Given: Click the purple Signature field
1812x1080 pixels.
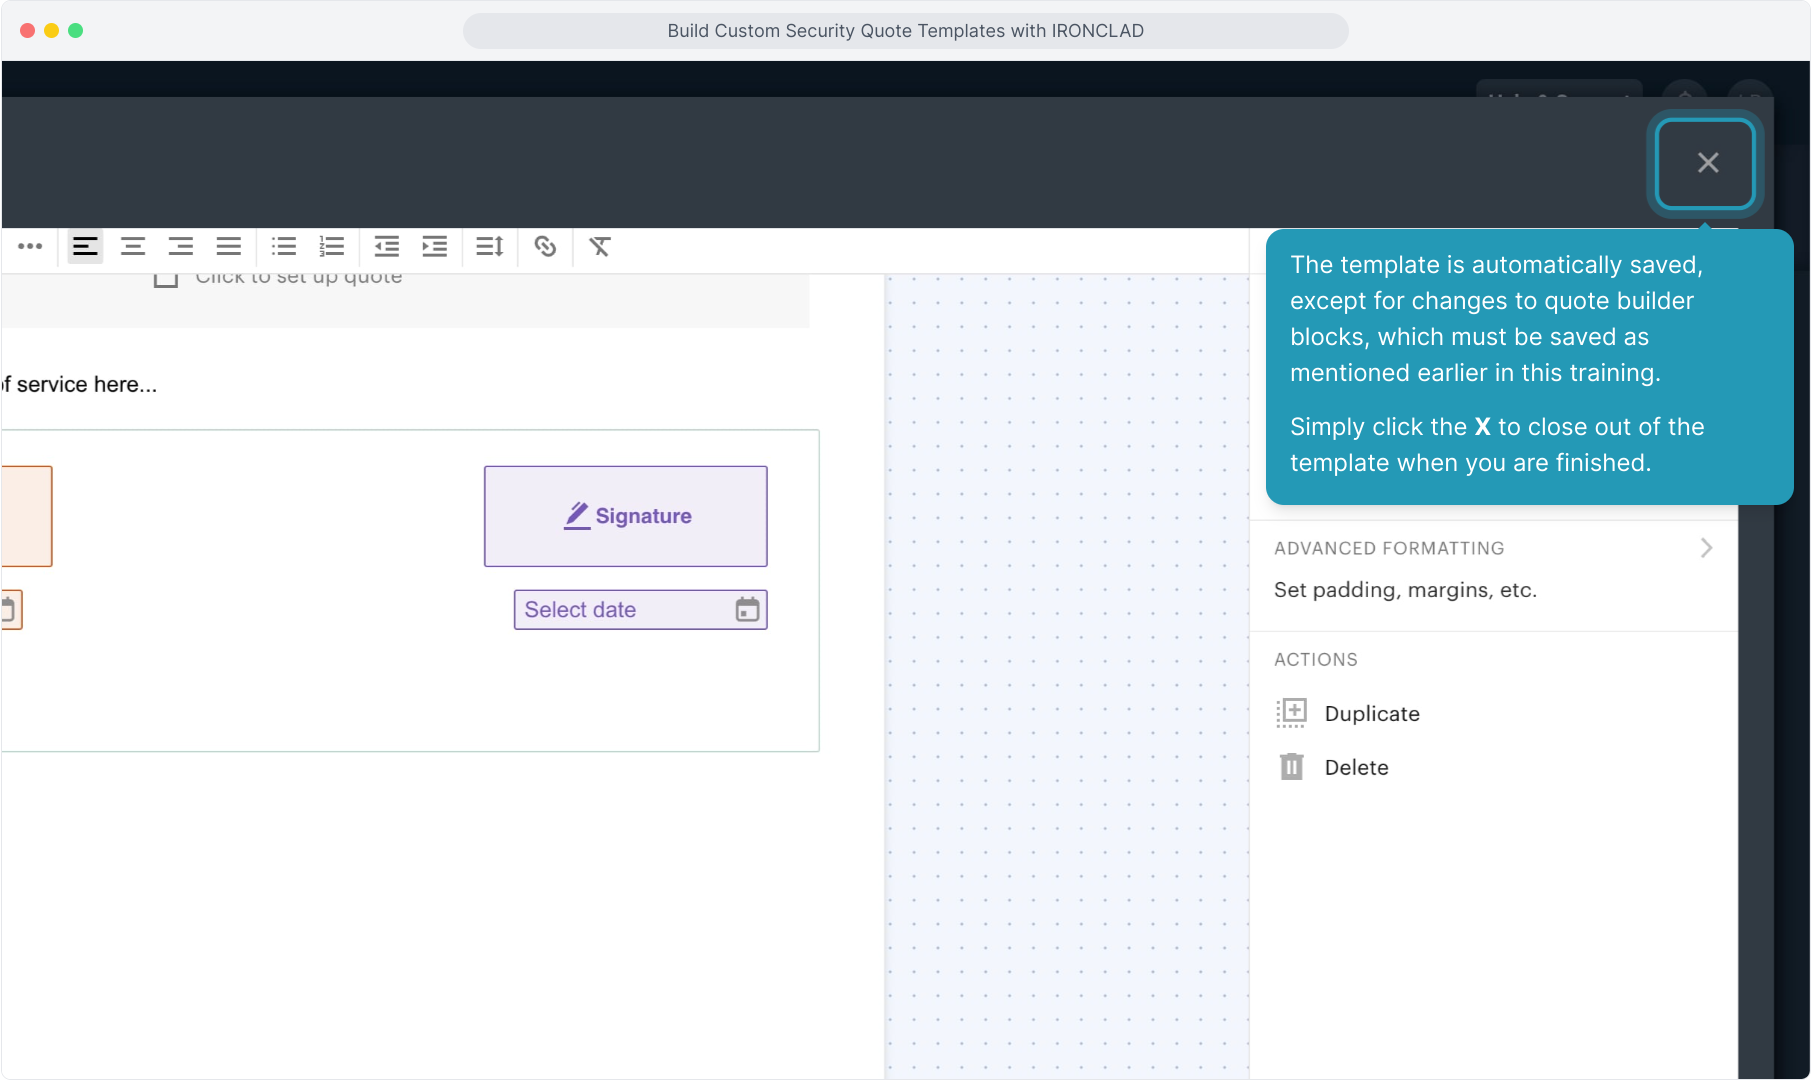Looking at the screenshot, I should click(x=626, y=516).
